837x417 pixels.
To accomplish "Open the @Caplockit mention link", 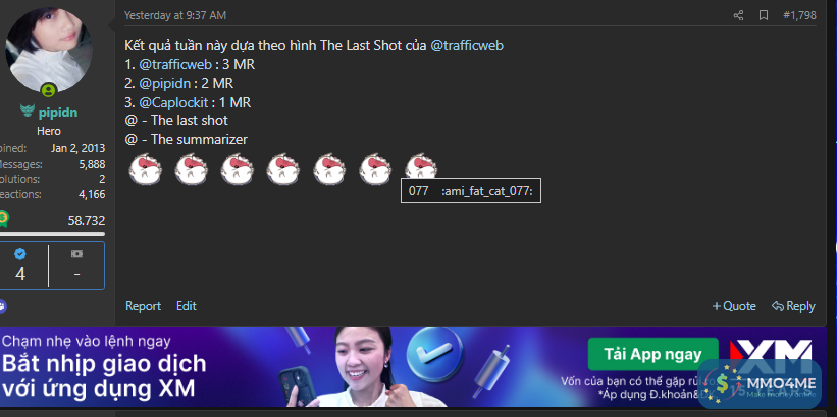I will pyautogui.click(x=173, y=102).
